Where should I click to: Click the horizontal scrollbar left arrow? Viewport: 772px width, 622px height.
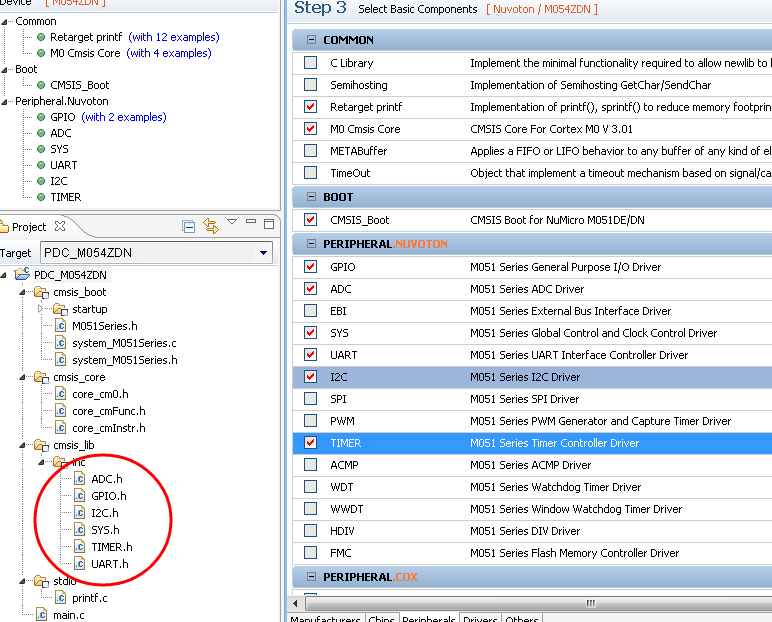(295, 603)
